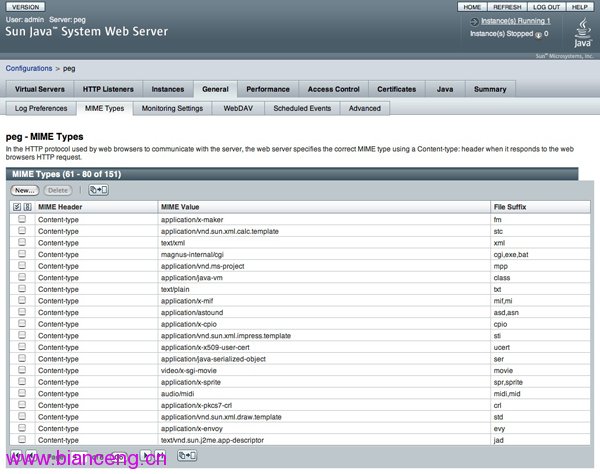Select the MIME Types sub-tab
This screenshot has height=474, width=600.
[x=104, y=108]
